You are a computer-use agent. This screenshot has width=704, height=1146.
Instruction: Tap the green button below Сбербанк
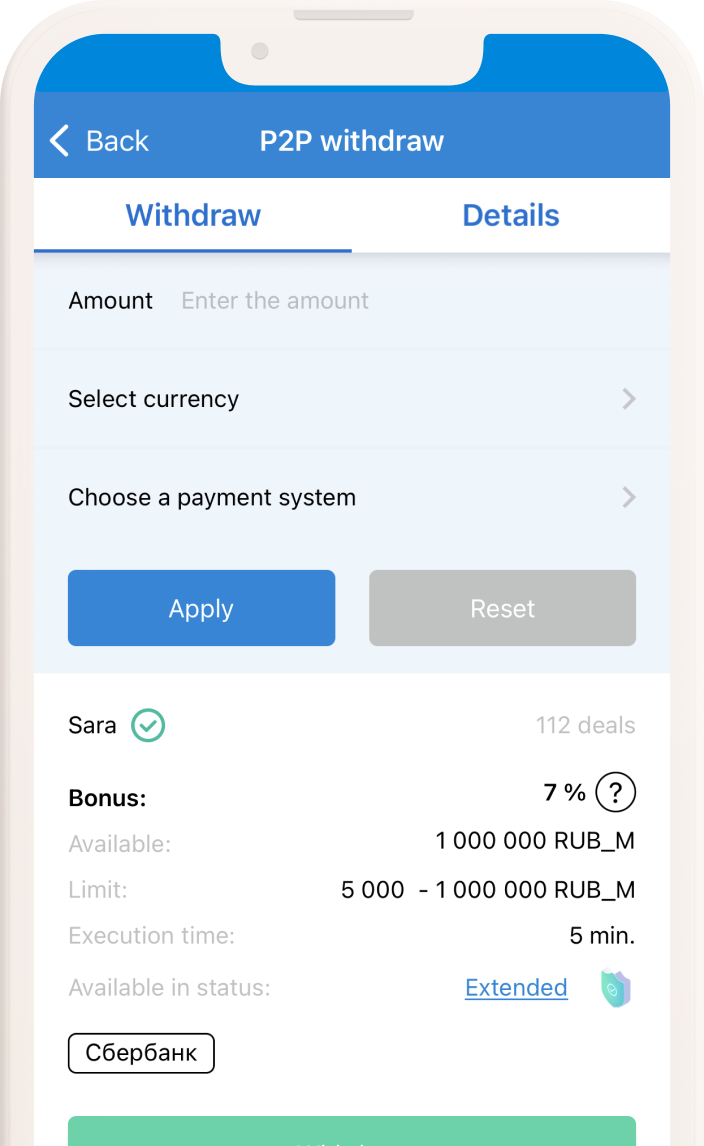(x=352, y=1132)
